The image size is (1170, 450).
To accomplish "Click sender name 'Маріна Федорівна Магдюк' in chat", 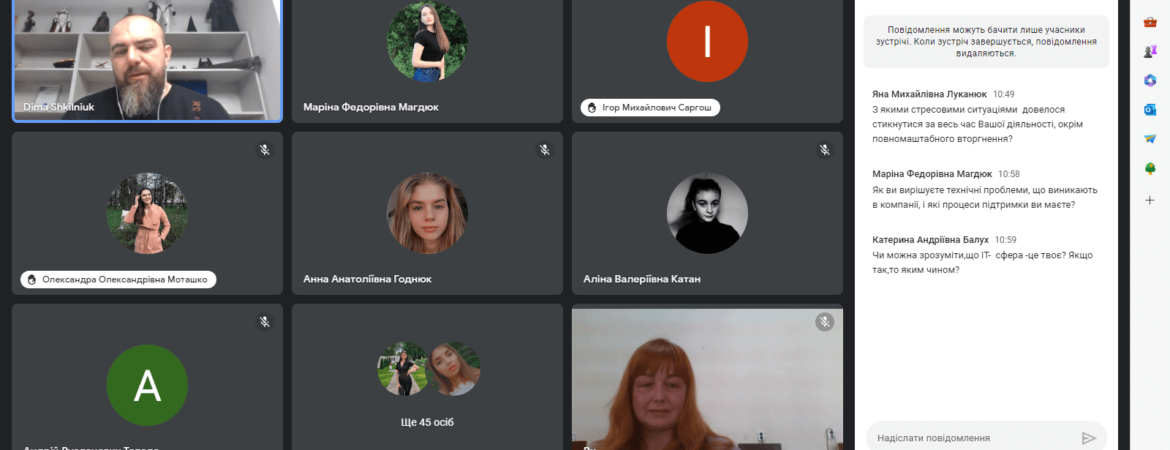I will click(932, 174).
